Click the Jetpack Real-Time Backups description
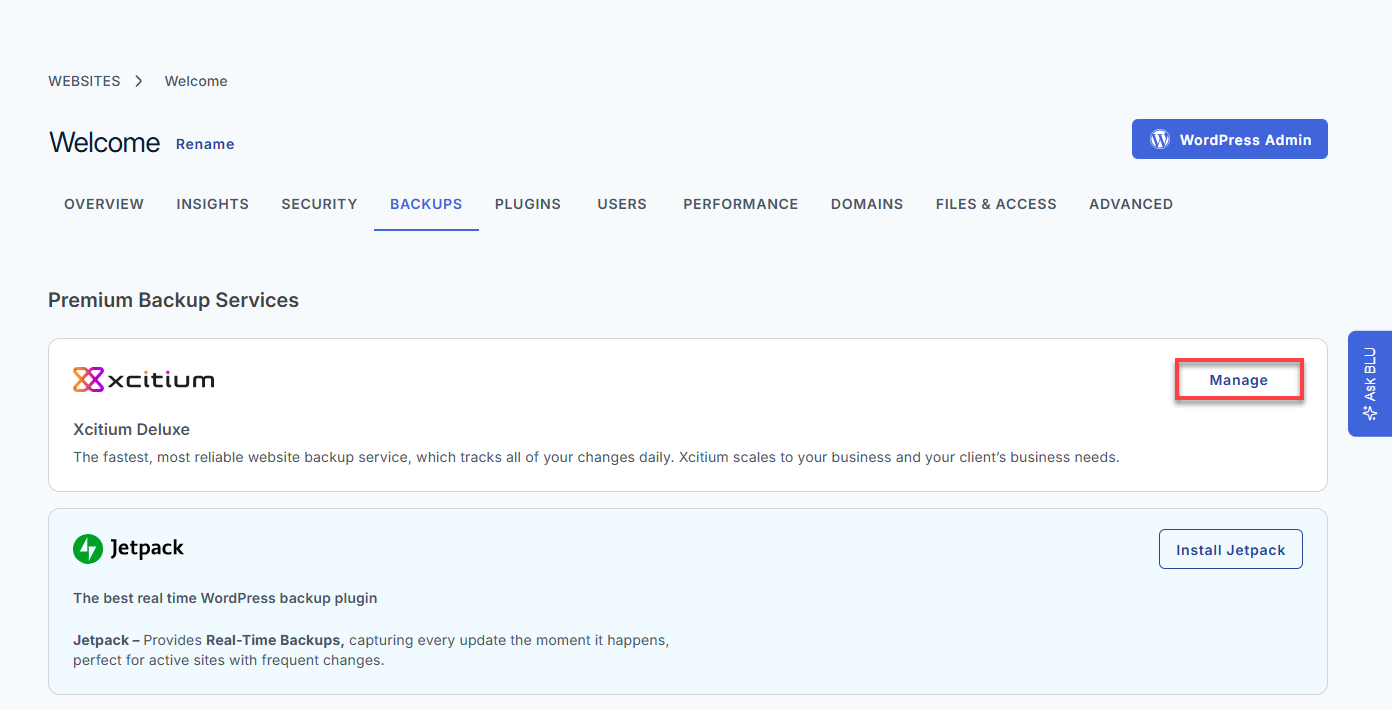1393x710 pixels. point(371,650)
